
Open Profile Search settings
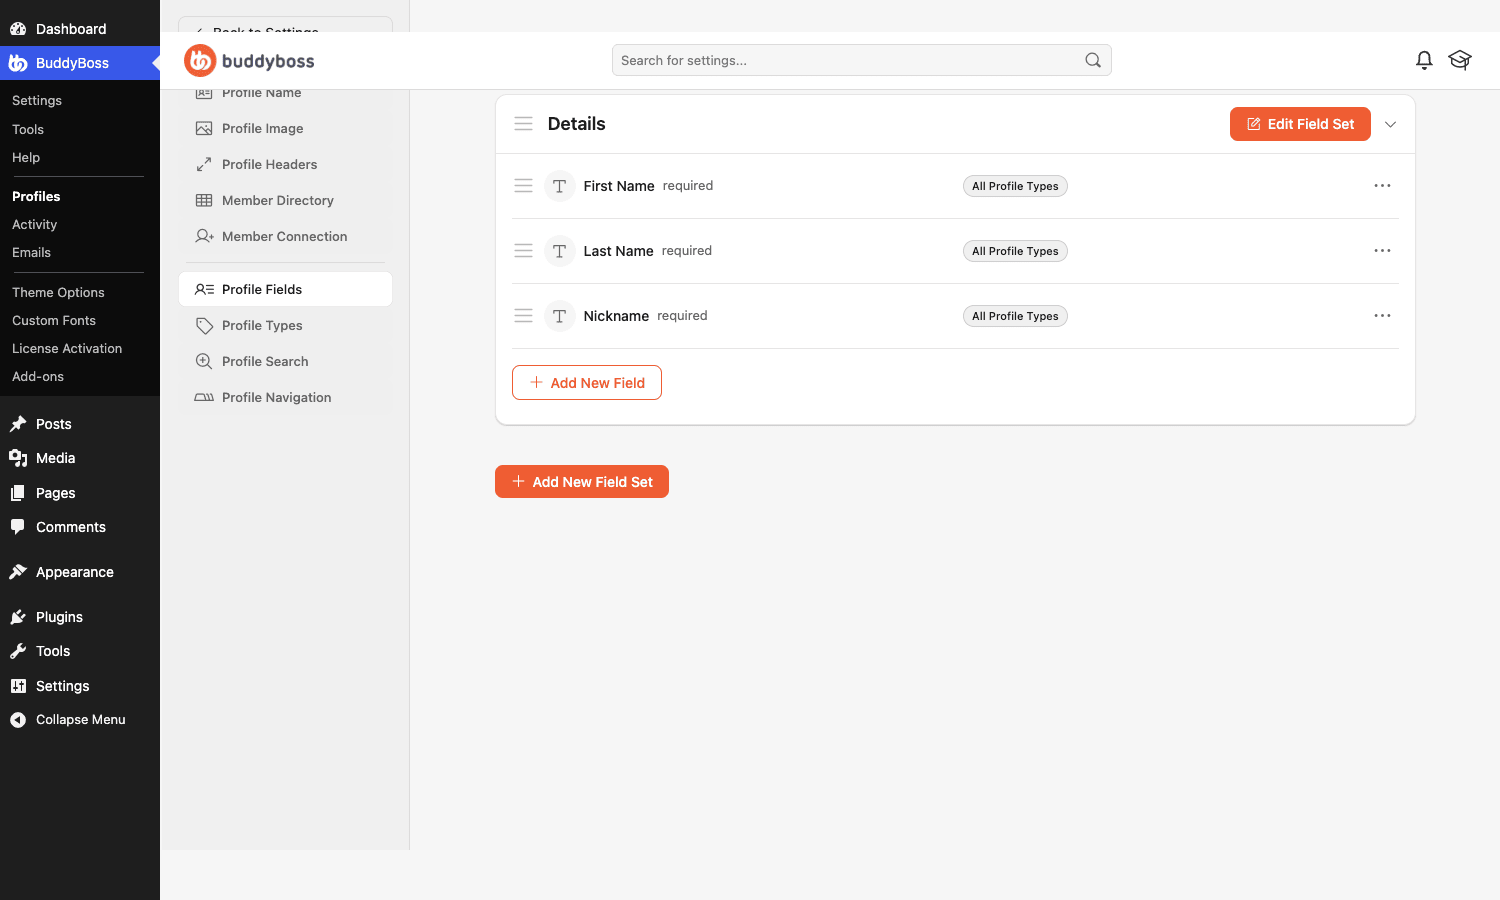tap(285, 361)
